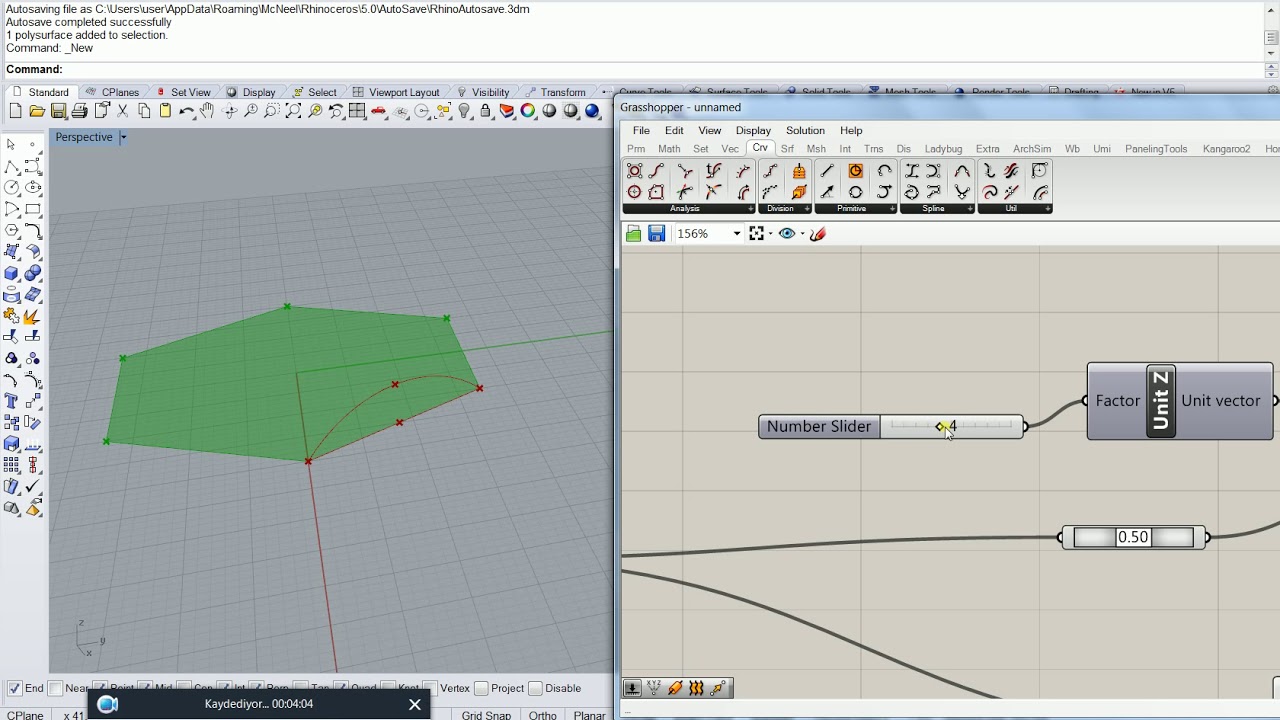Screen dimensions: 1280x720
Task: Click the red car icon in Rhino toolbar
Action: (379, 111)
